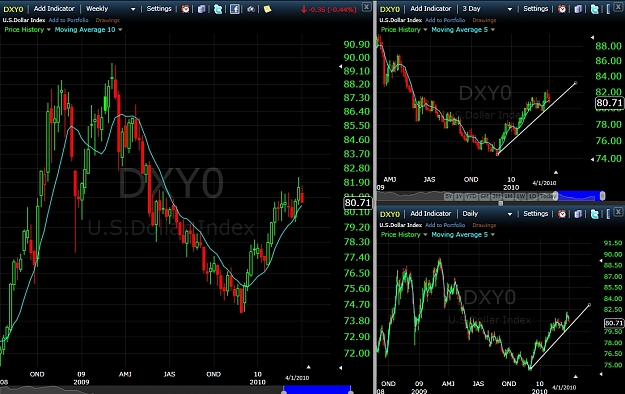625x394 pixels.
Task: Click the DXY0 ticker symbol in Daily chart header
Action: pyautogui.click(x=390, y=214)
